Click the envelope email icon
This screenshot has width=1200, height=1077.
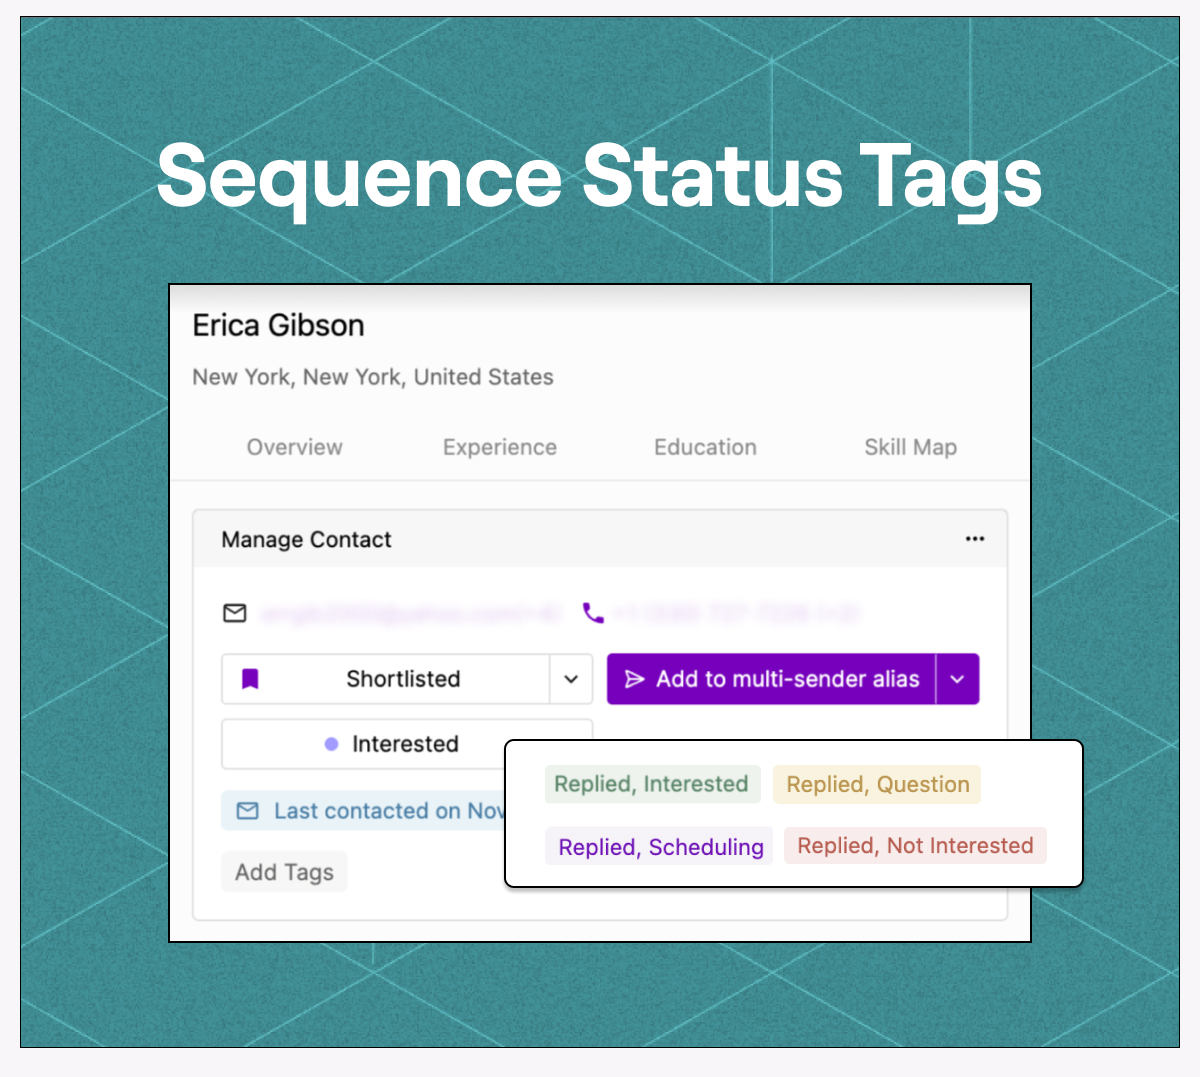pos(235,612)
